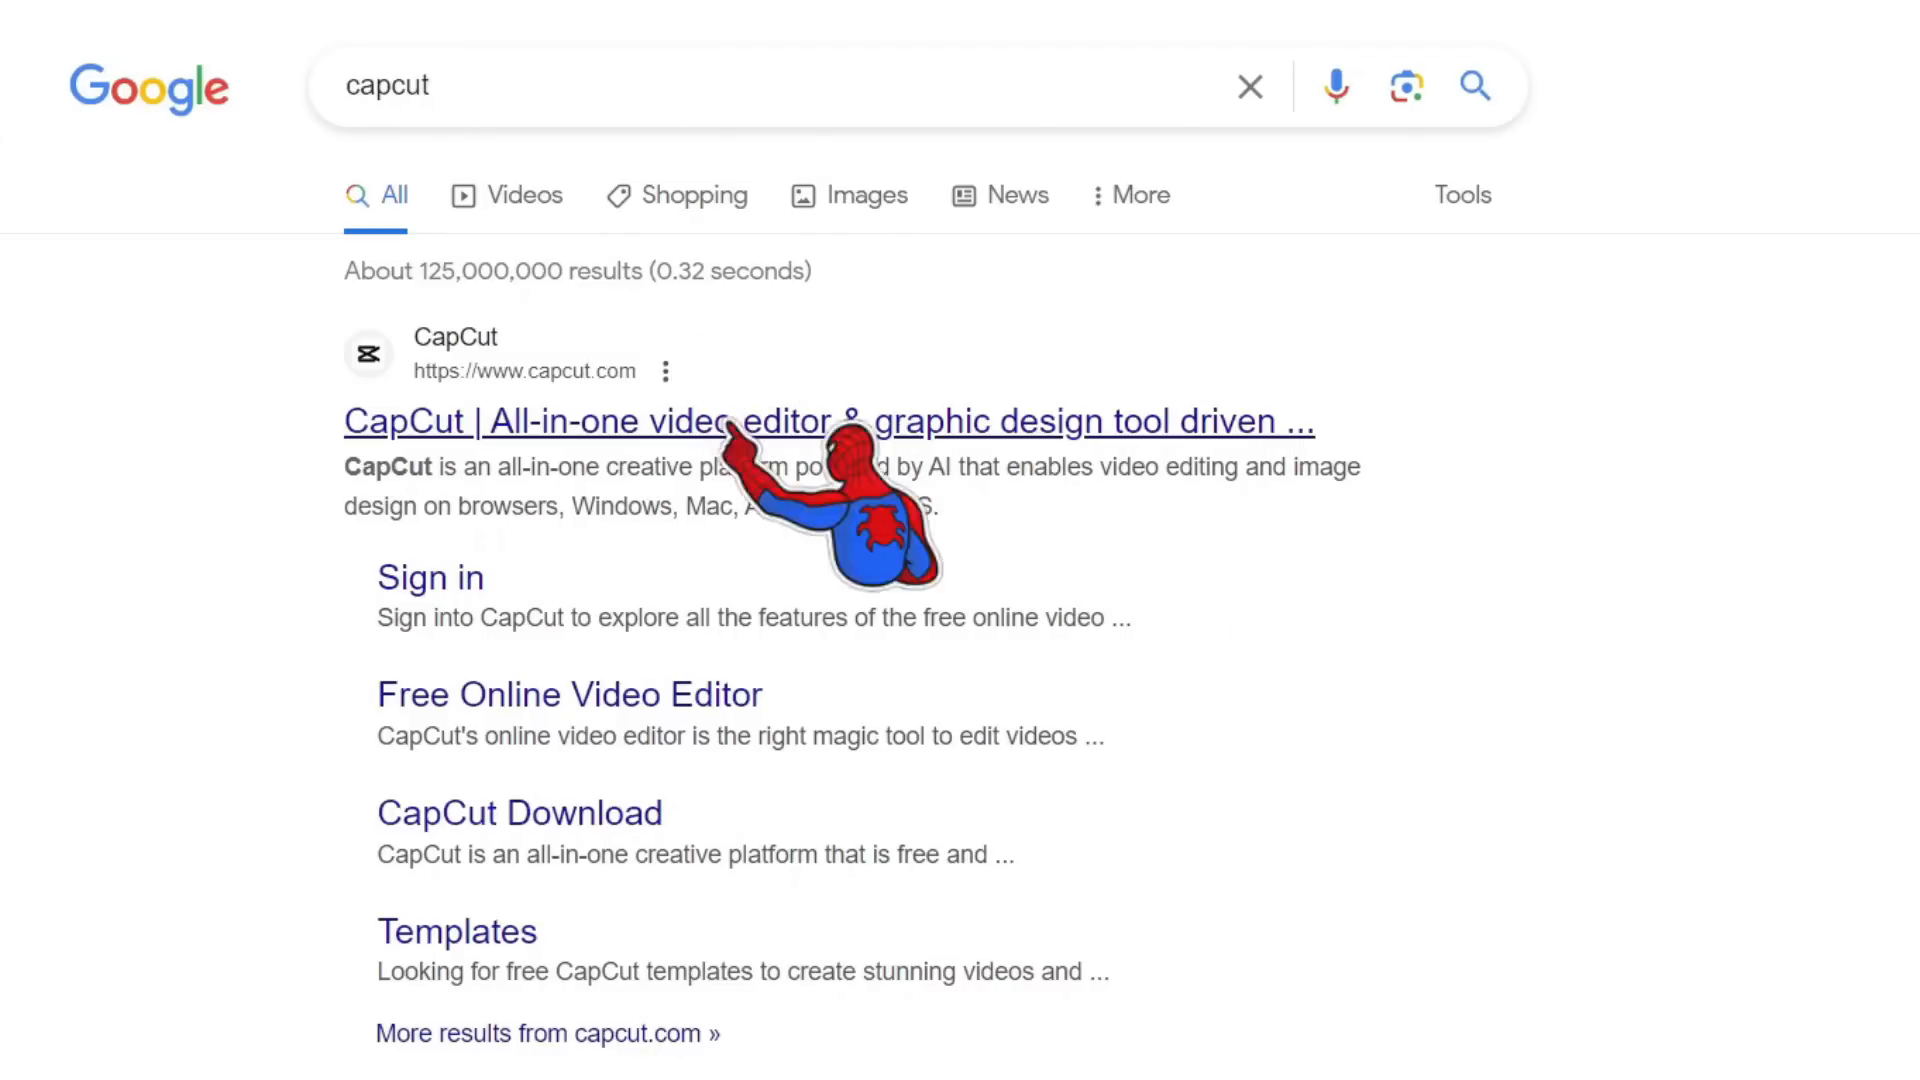Viewport: 1920px width, 1080px height.
Task: Select the All results tab
Action: tap(376, 195)
